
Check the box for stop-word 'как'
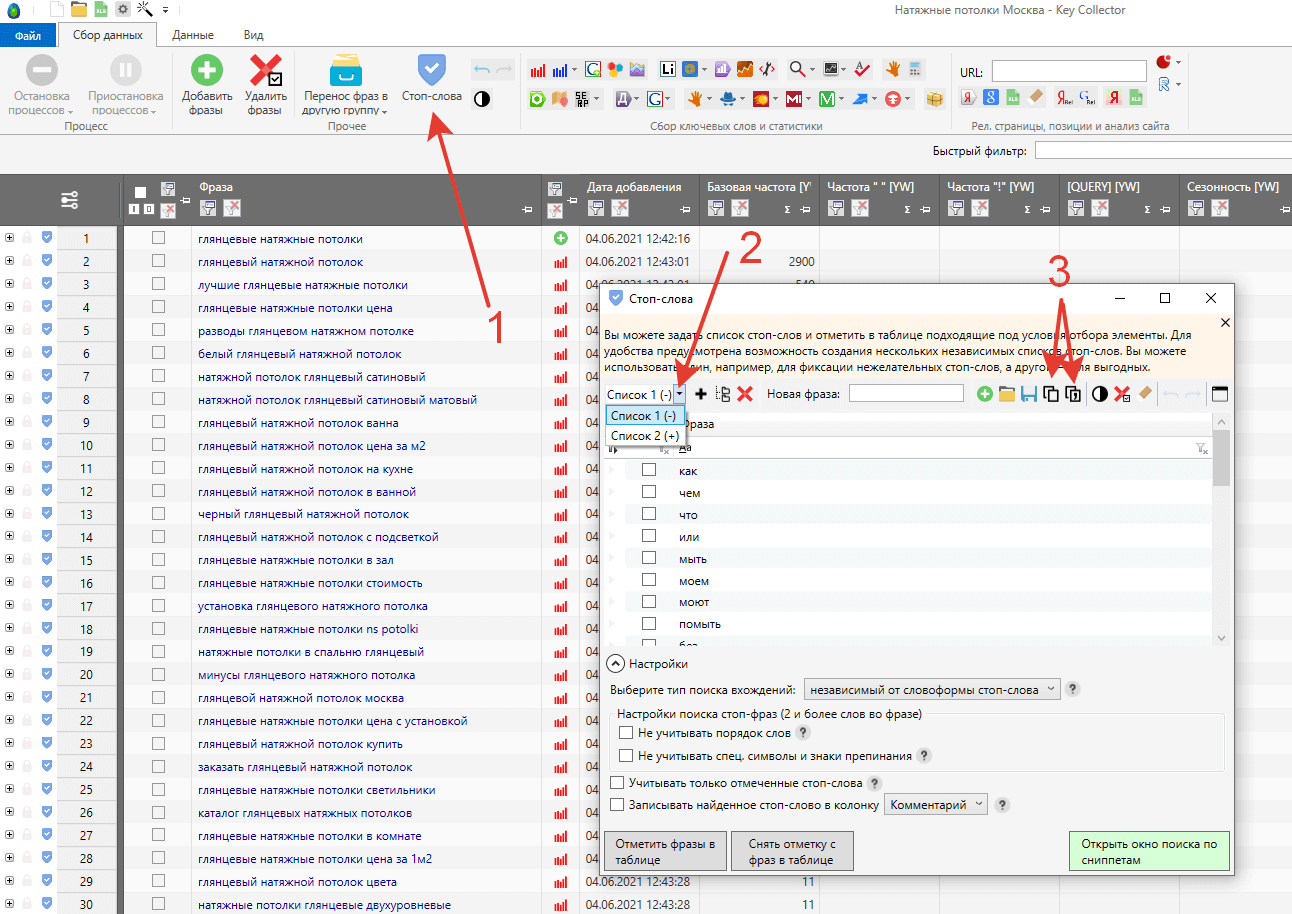[x=649, y=470]
